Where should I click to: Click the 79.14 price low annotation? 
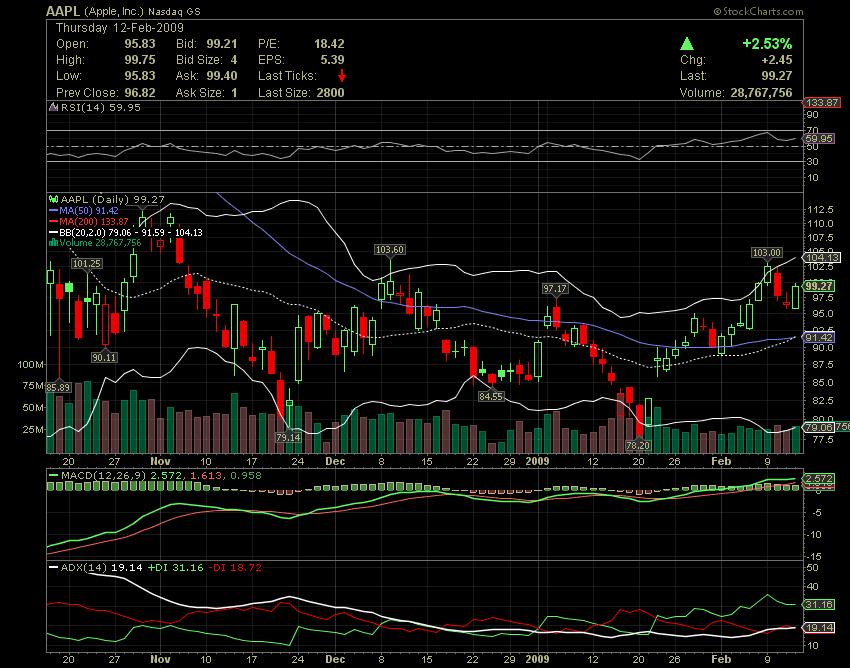(x=288, y=437)
